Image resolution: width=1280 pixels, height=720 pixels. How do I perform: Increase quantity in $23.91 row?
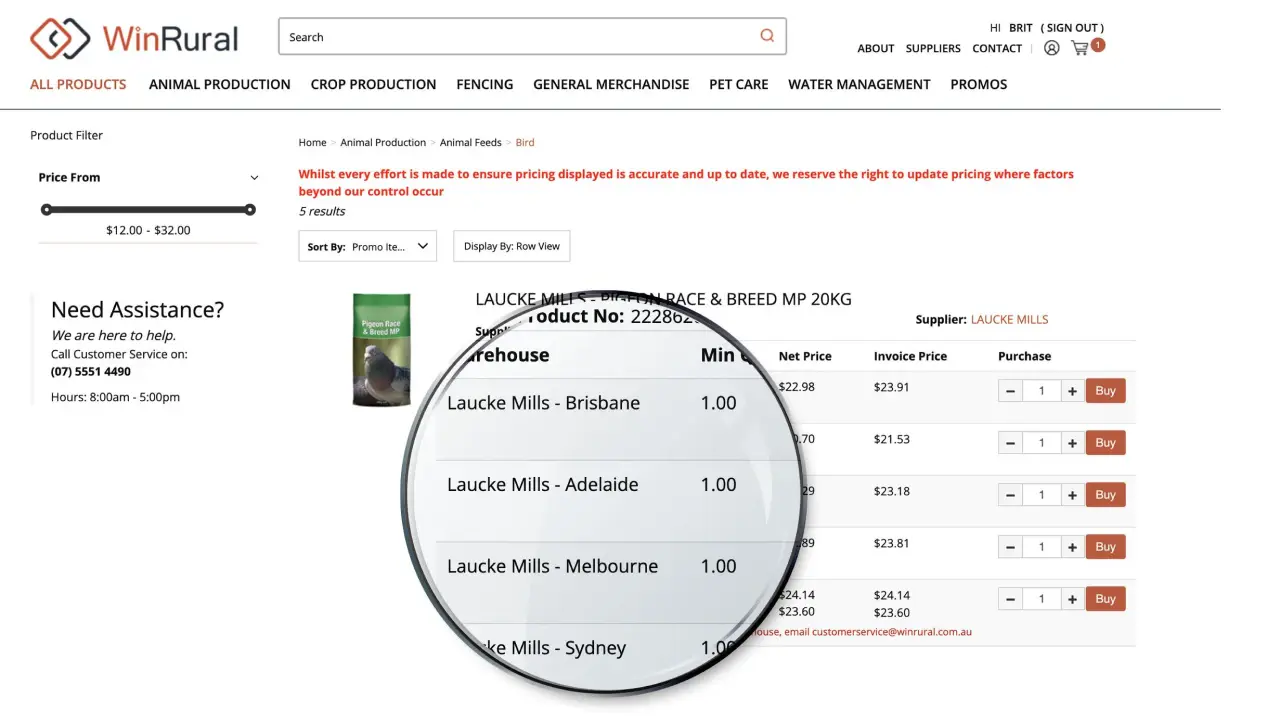(1072, 391)
